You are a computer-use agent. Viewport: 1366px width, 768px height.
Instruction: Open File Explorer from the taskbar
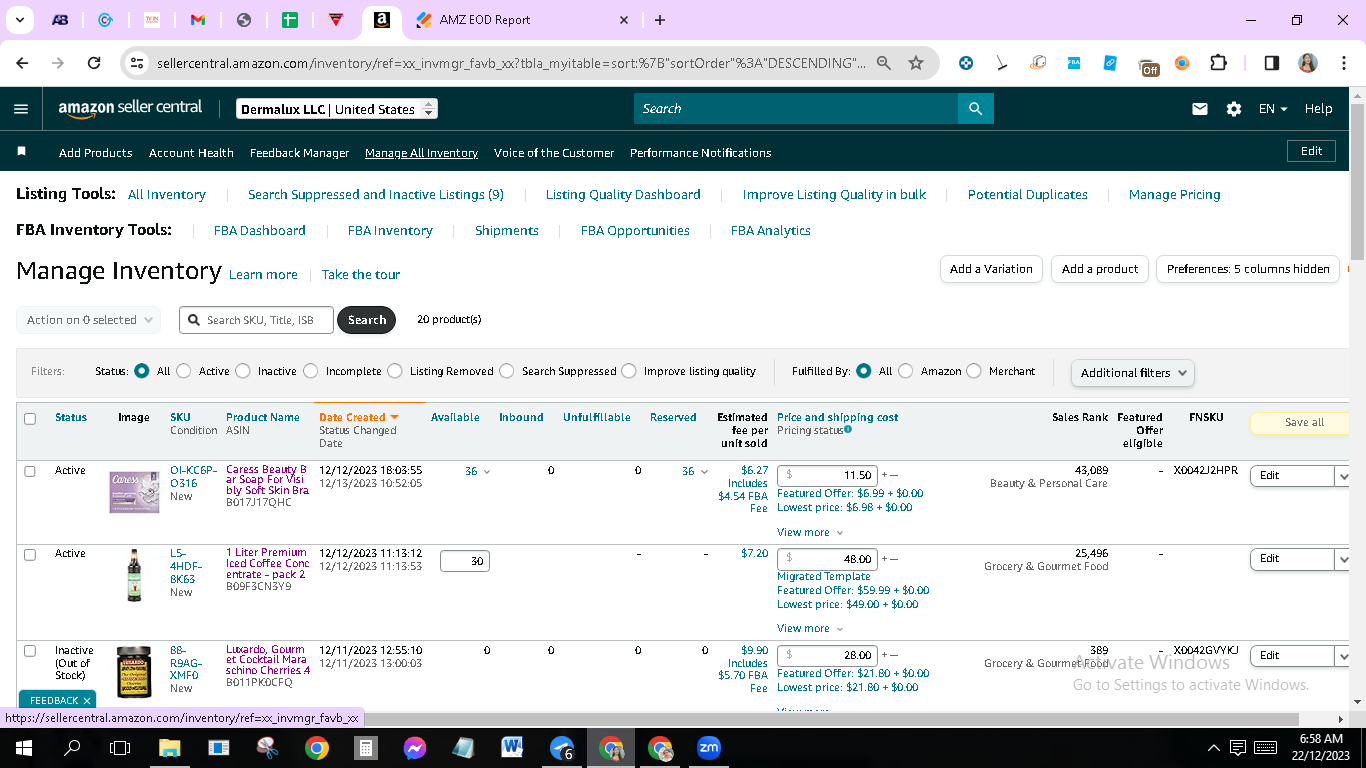[x=169, y=747]
